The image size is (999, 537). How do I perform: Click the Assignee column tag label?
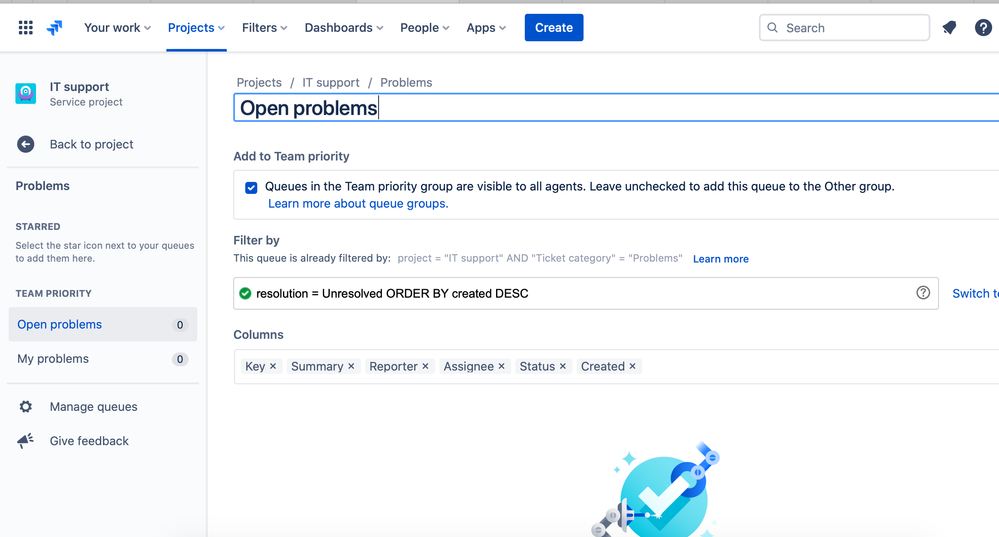coord(468,366)
